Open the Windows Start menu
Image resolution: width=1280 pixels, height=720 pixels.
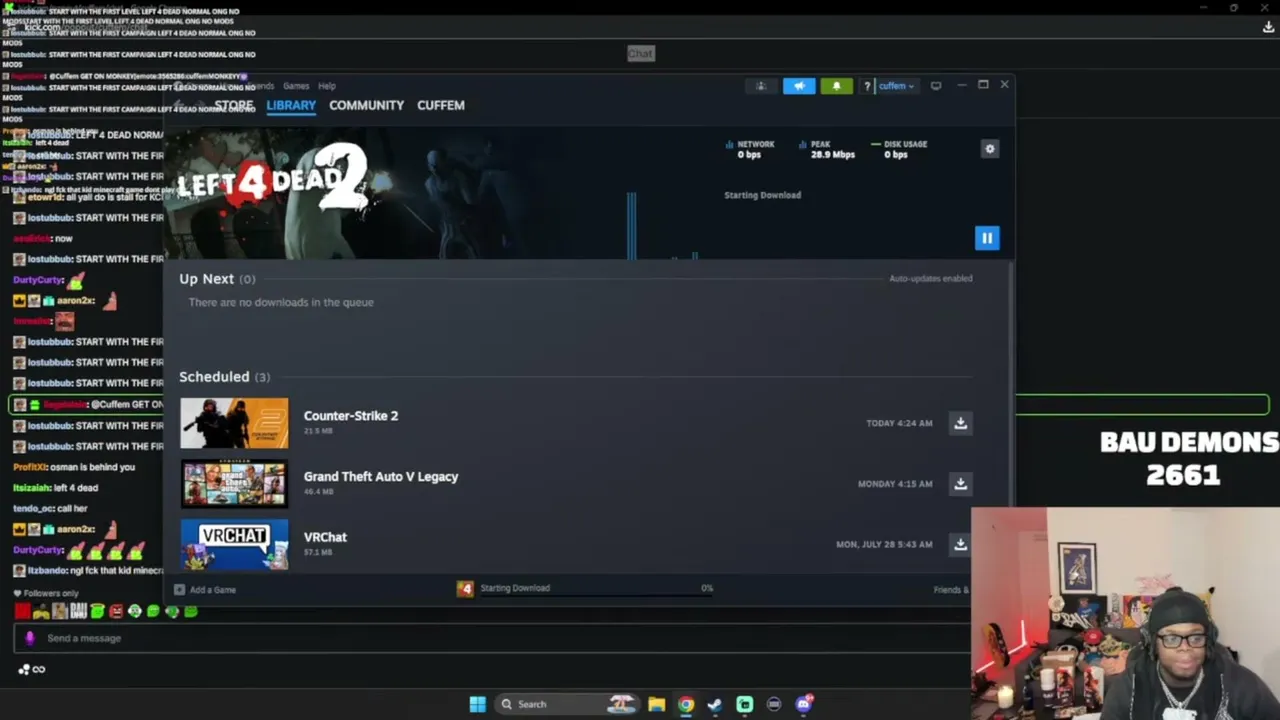click(x=478, y=704)
